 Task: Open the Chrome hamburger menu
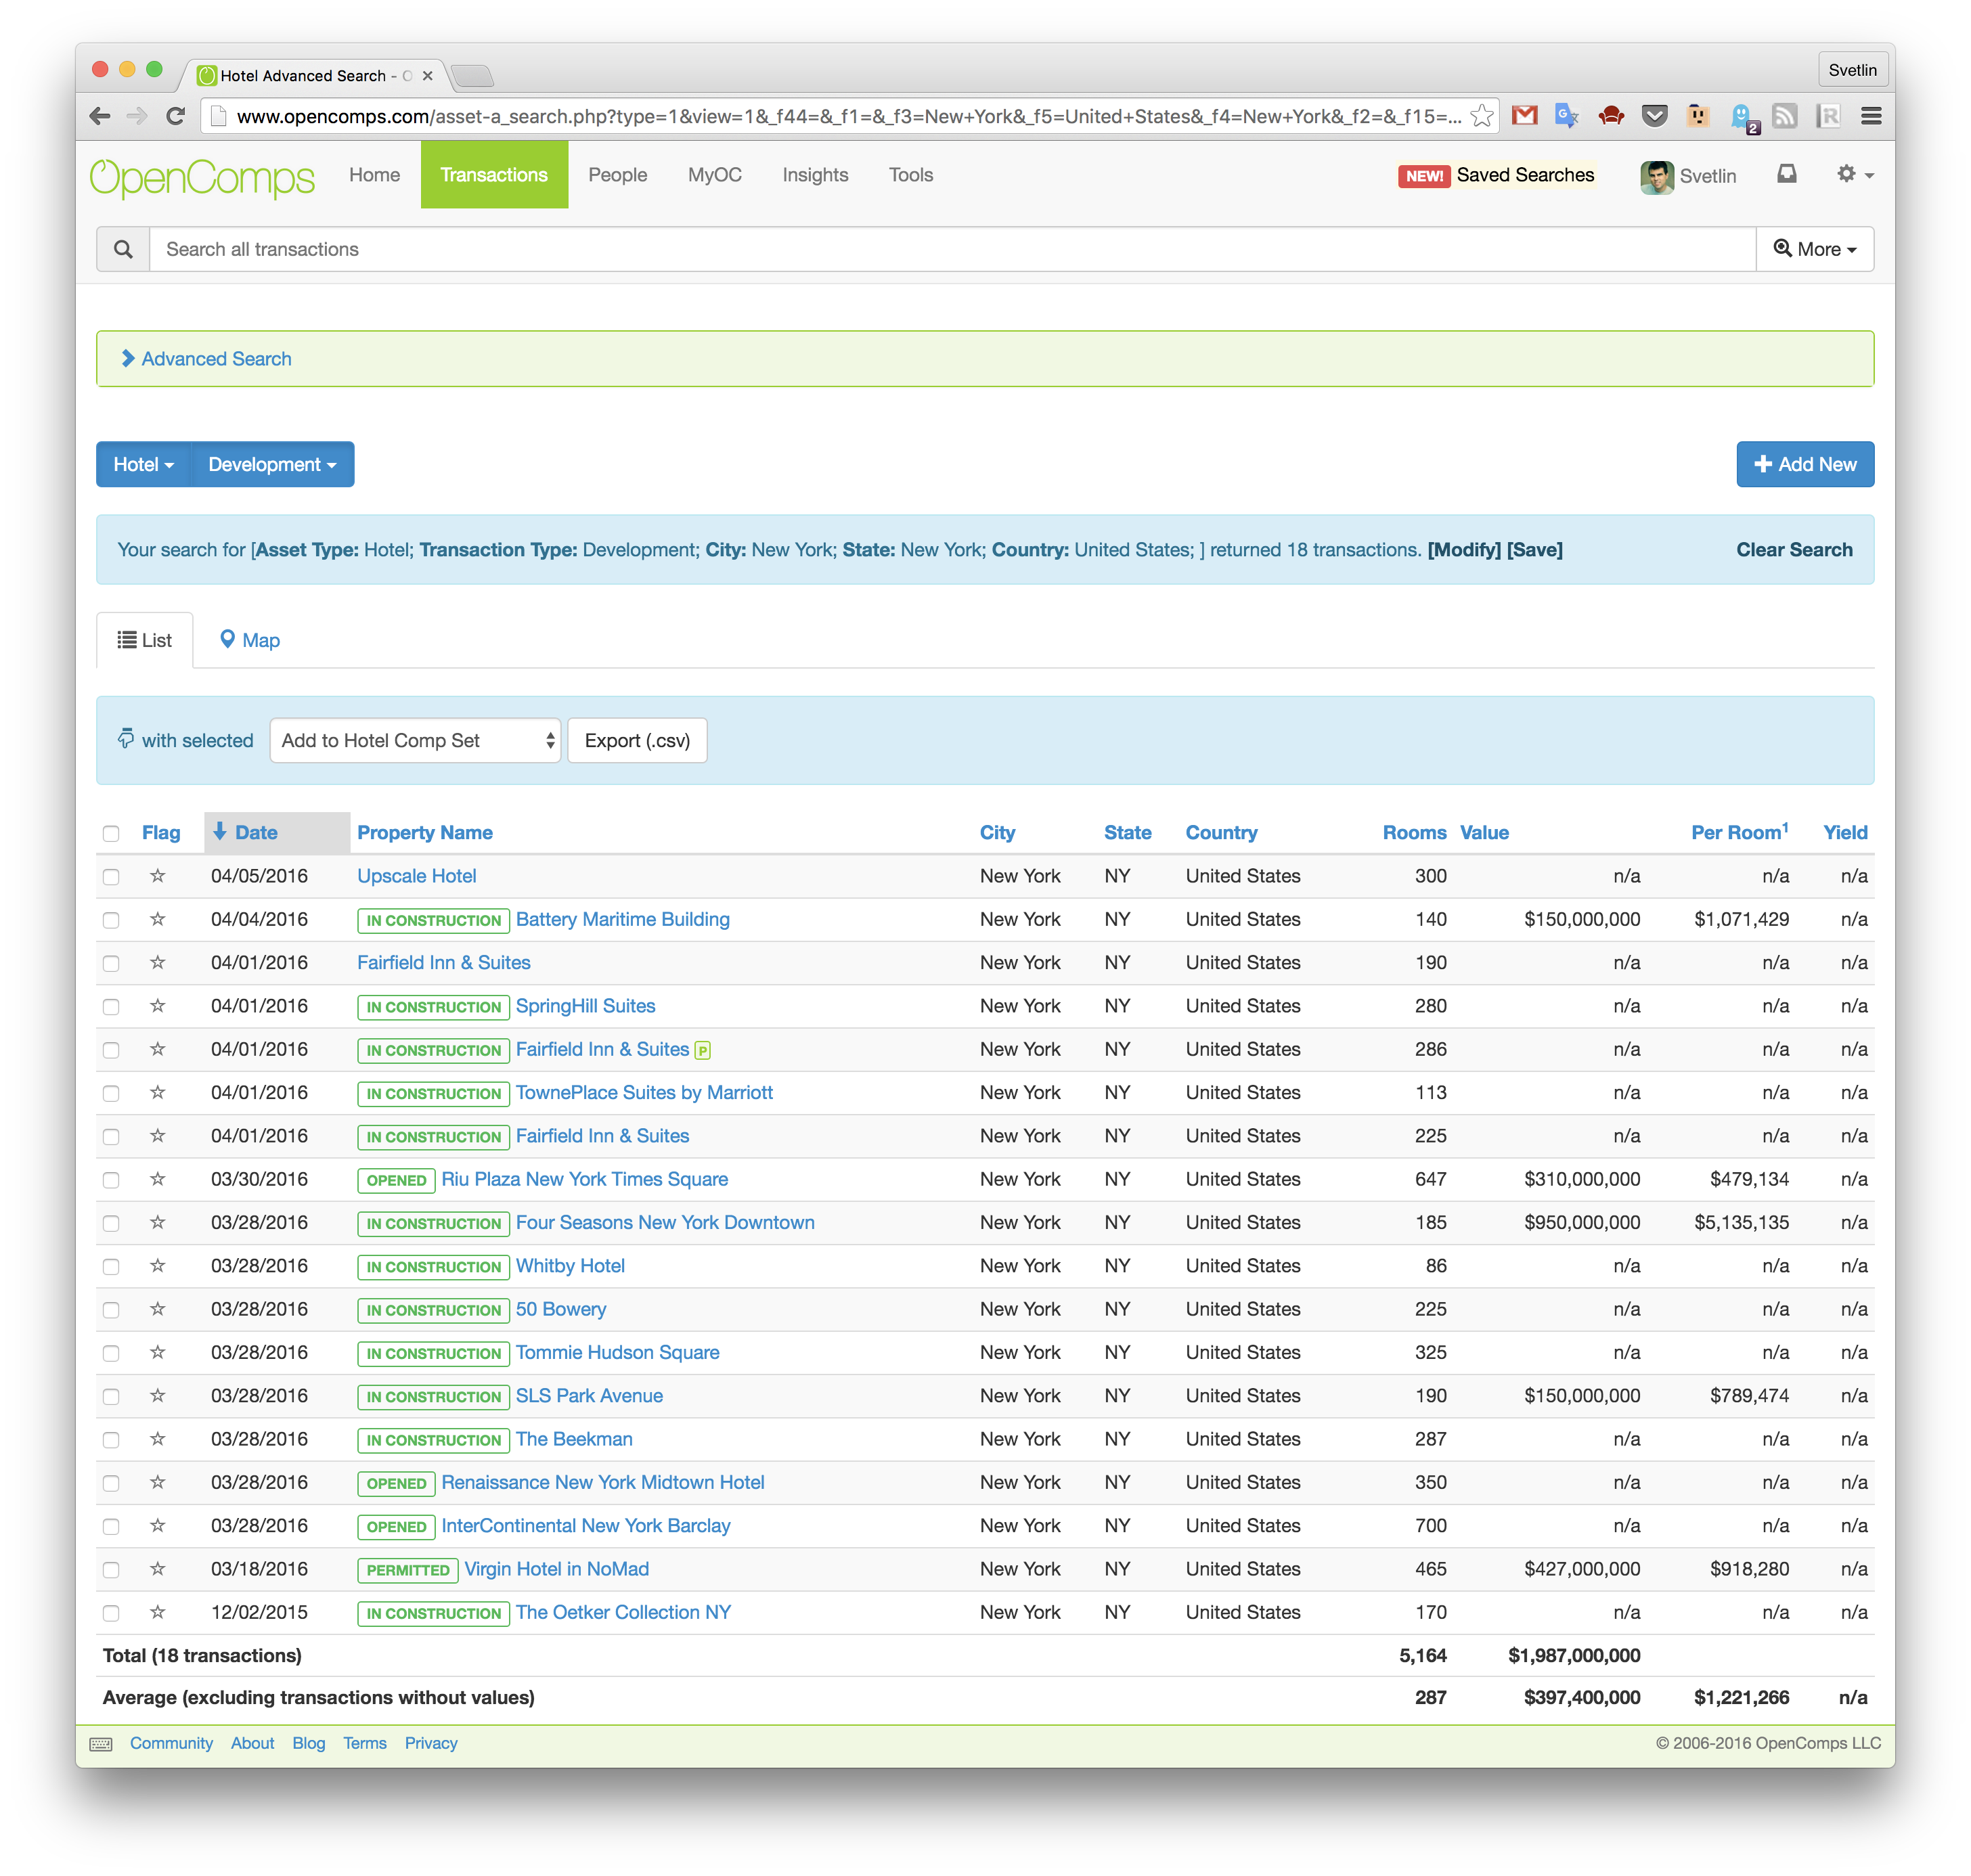1871,116
